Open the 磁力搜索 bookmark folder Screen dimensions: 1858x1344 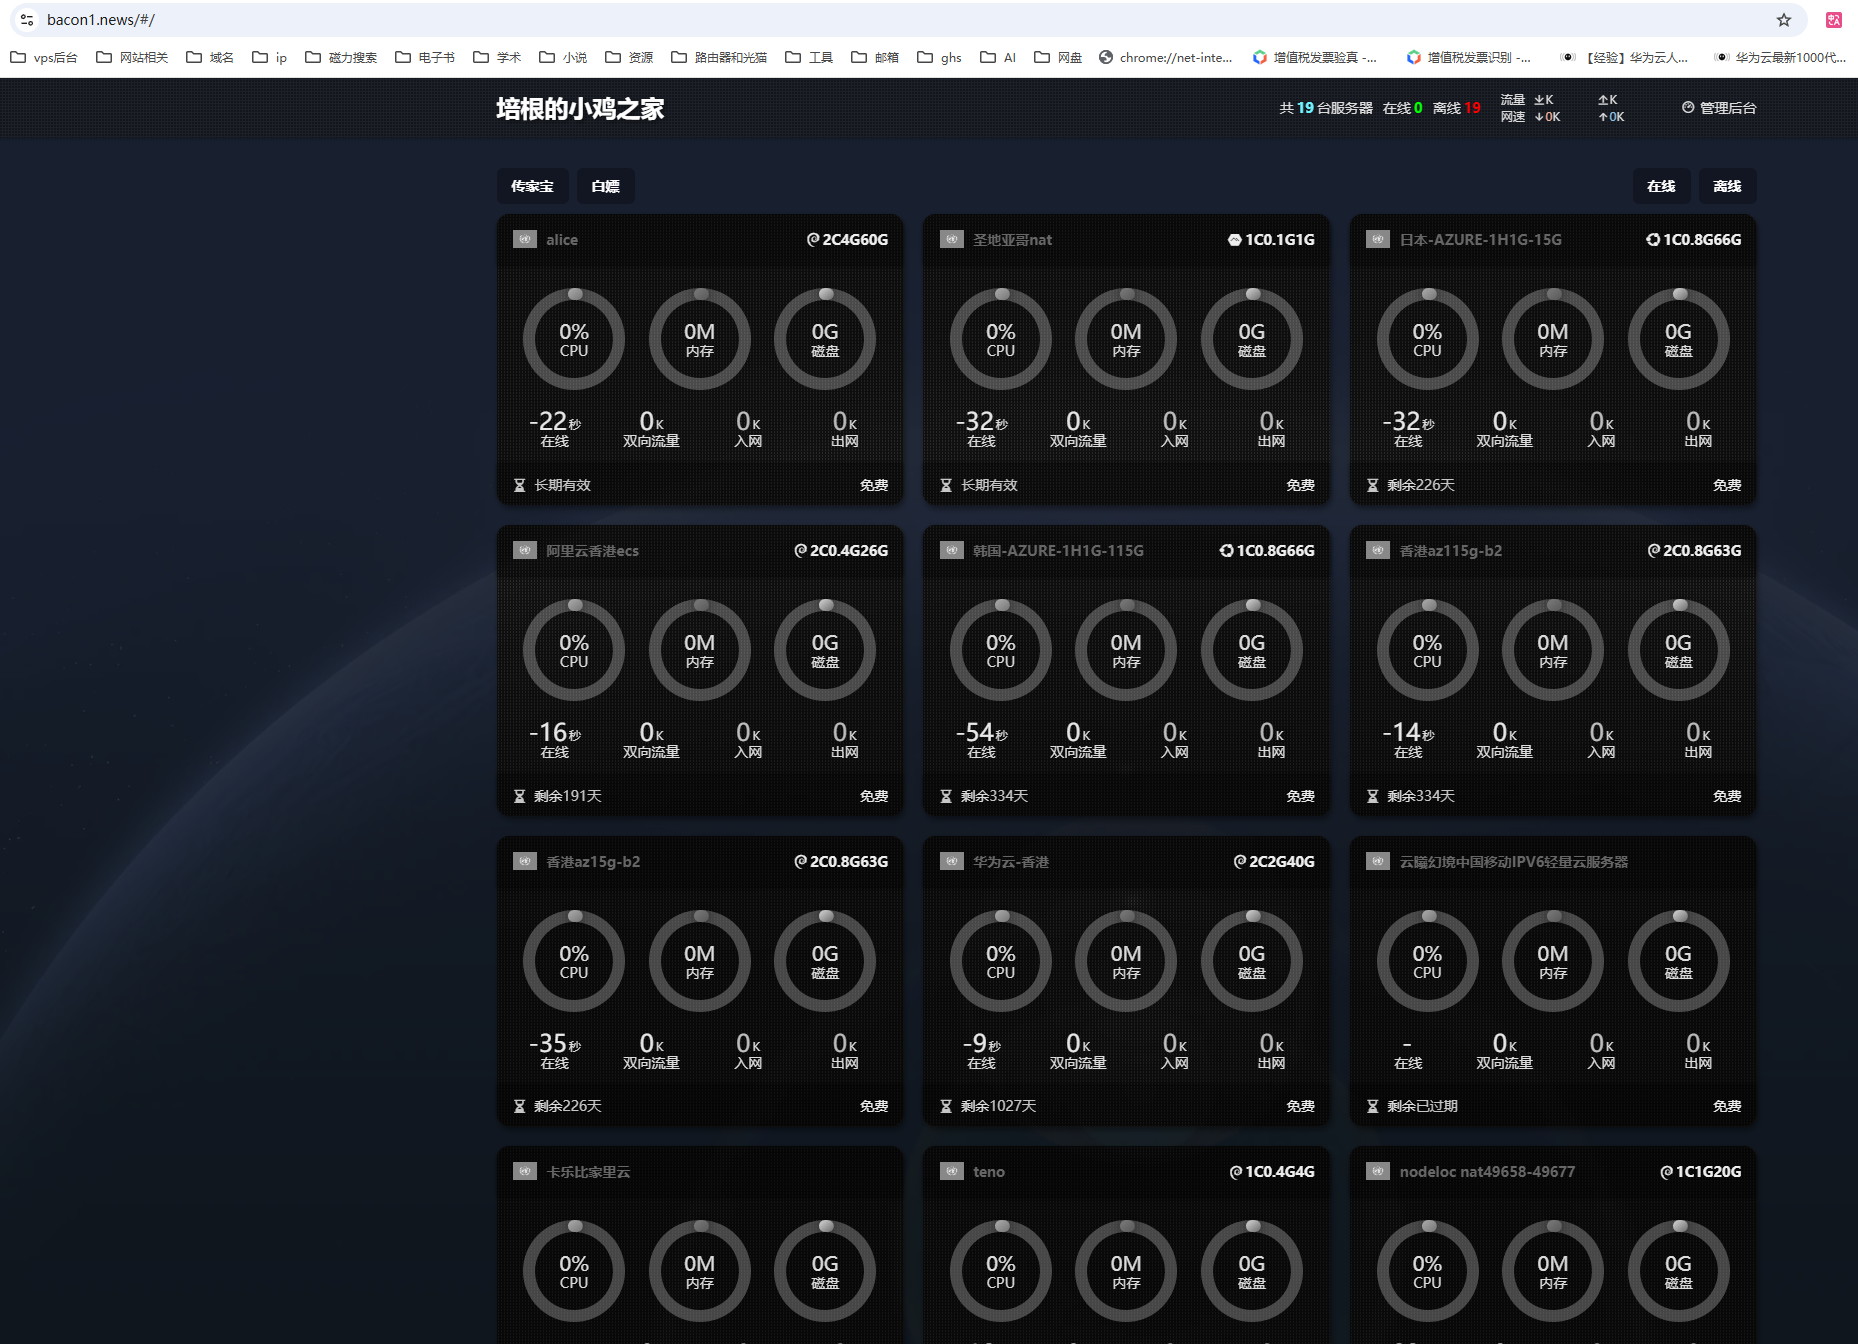[341, 57]
